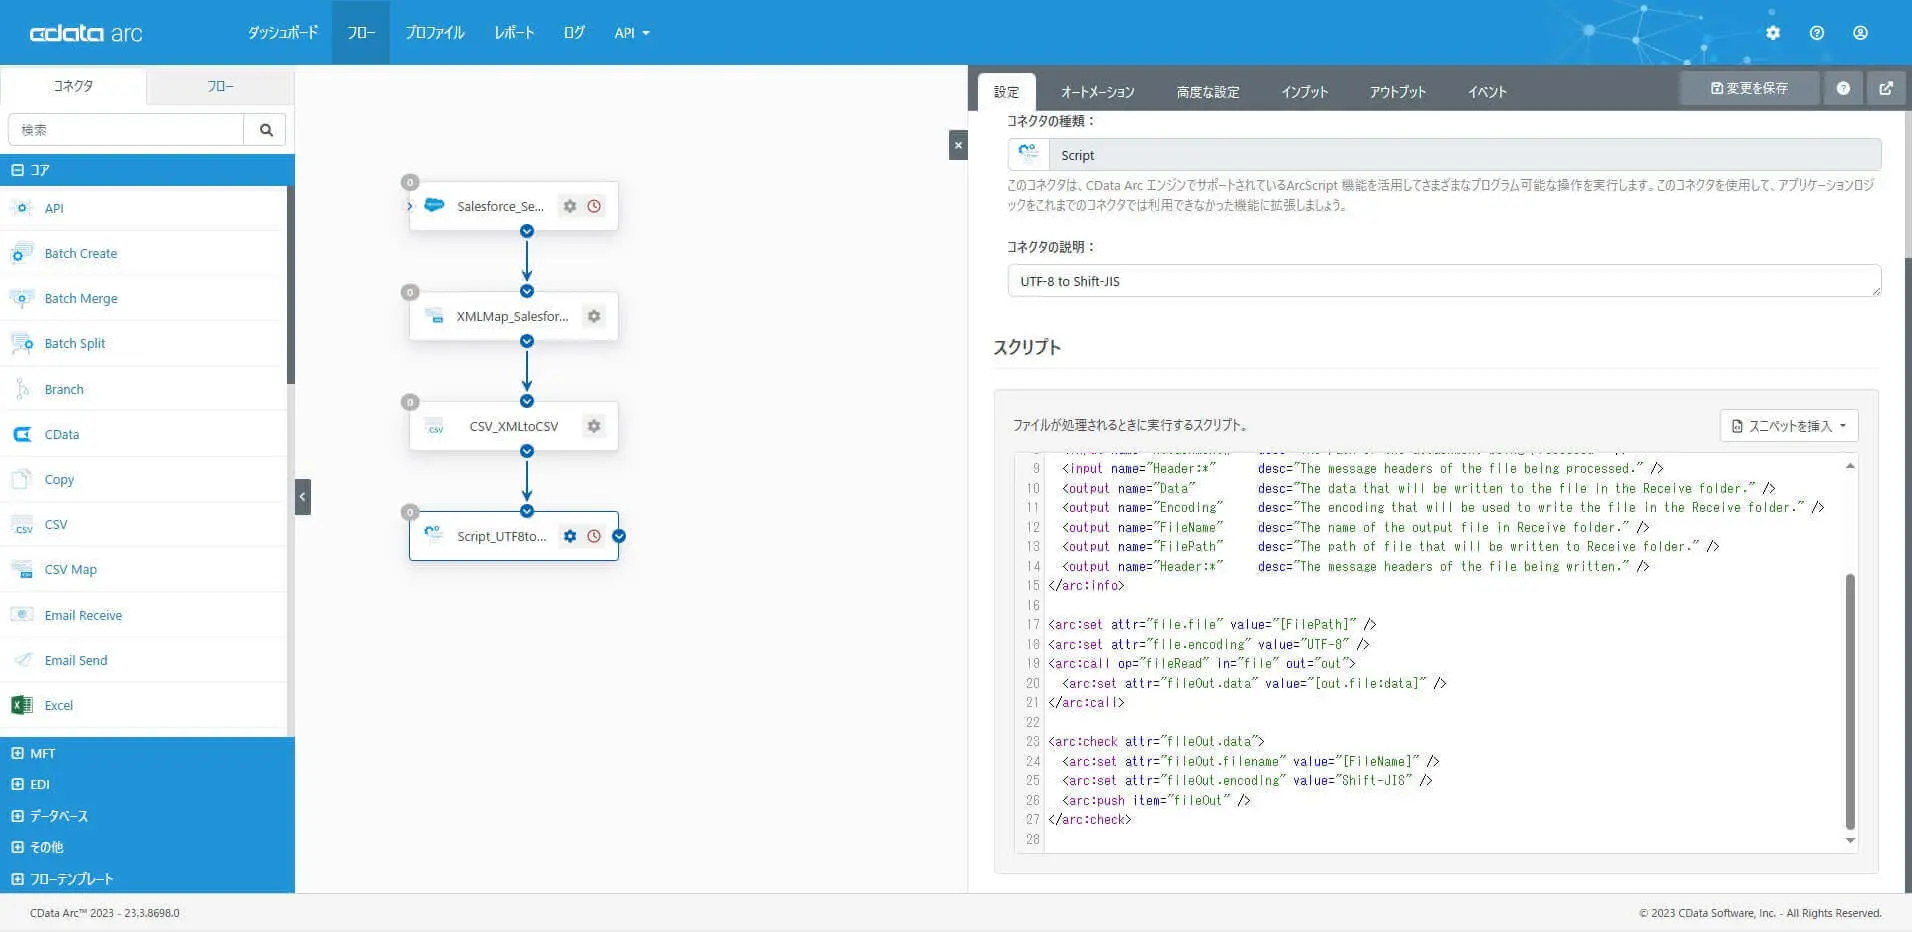This screenshot has width=1912, height=932.
Task: Select the Email Receive connector
Action: pyautogui.click(x=143, y=615)
